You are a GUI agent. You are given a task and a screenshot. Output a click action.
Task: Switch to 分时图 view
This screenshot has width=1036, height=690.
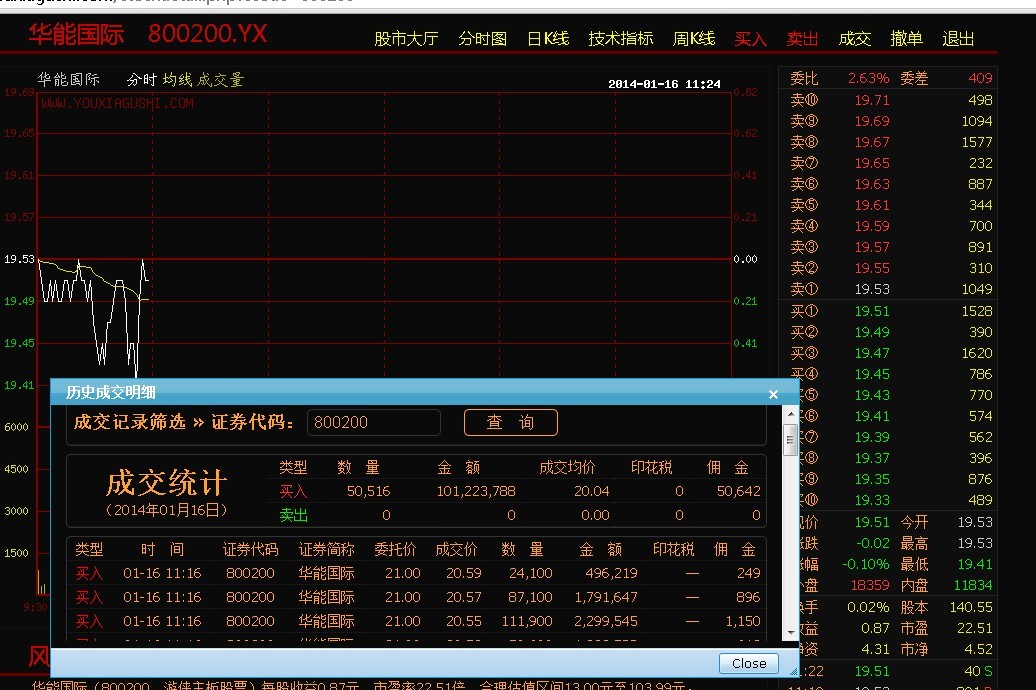482,38
